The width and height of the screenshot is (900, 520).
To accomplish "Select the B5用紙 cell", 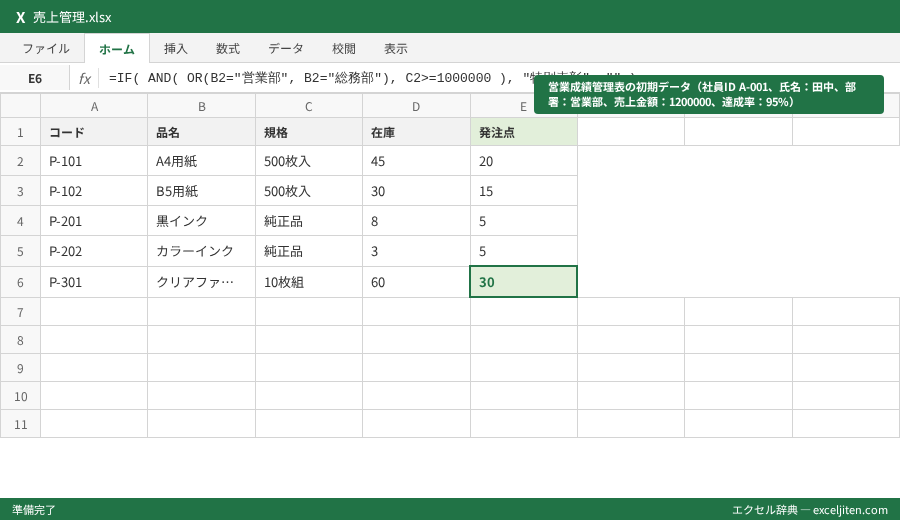I will [x=201, y=191].
